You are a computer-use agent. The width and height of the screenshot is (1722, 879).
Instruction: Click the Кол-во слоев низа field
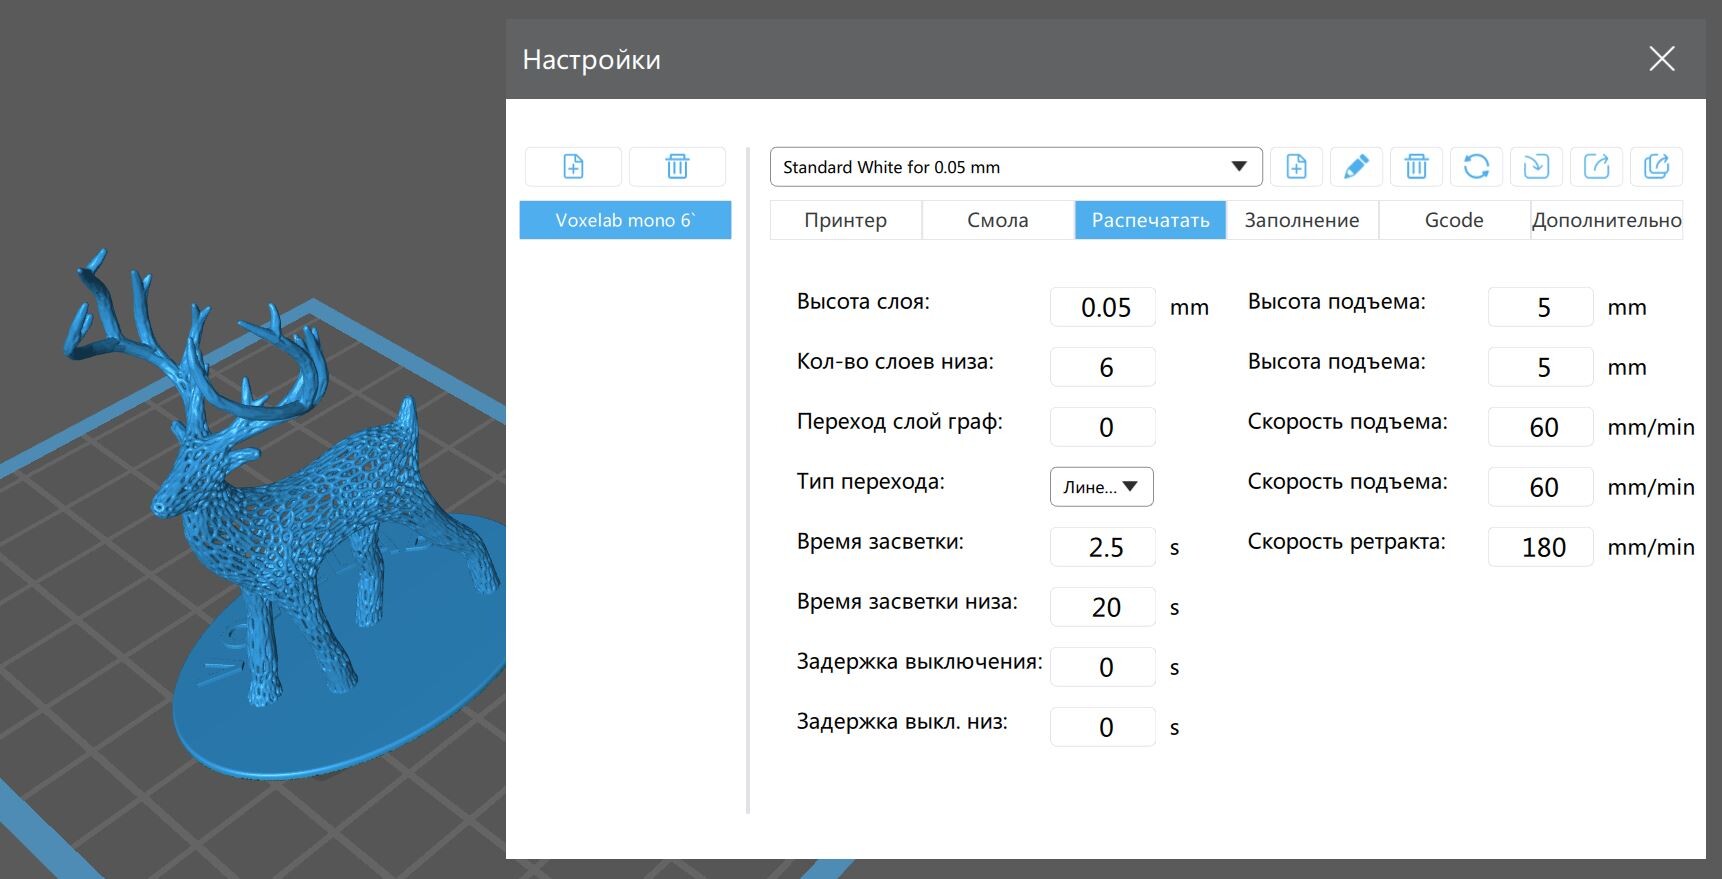click(1103, 367)
